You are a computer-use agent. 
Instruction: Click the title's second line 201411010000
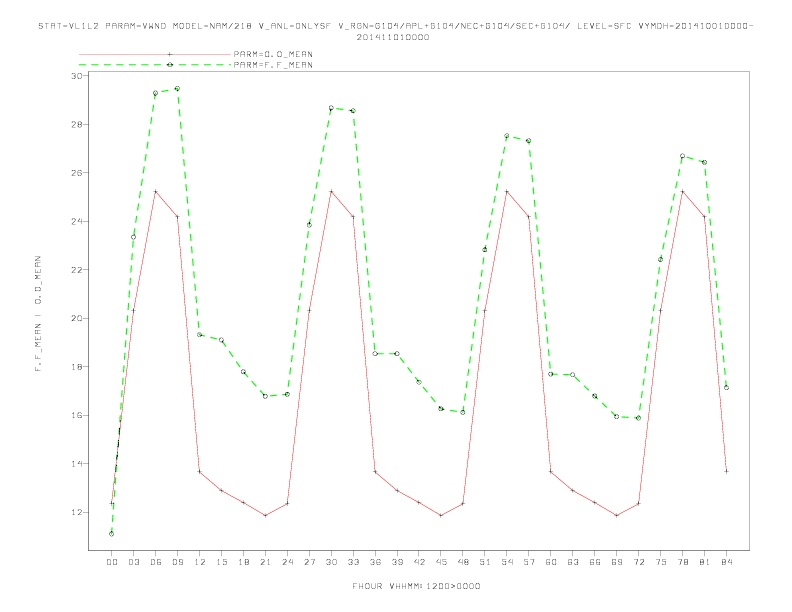(393, 37)
